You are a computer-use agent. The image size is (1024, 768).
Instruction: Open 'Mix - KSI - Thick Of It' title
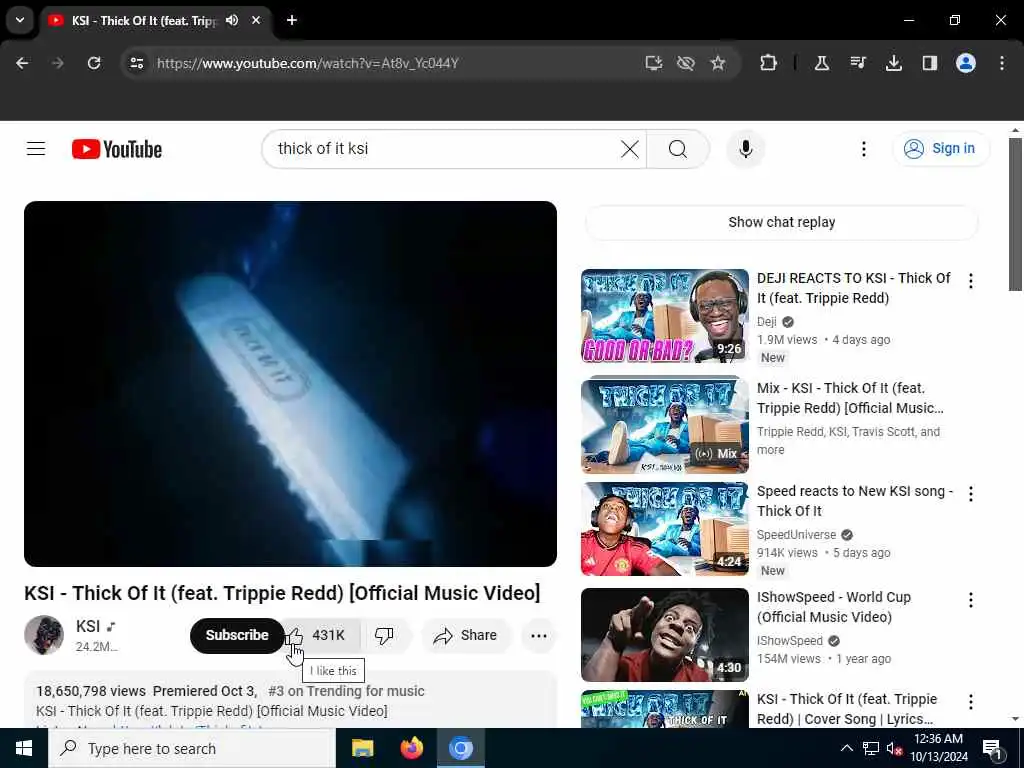pyautogui.click(x=850, y=398)
